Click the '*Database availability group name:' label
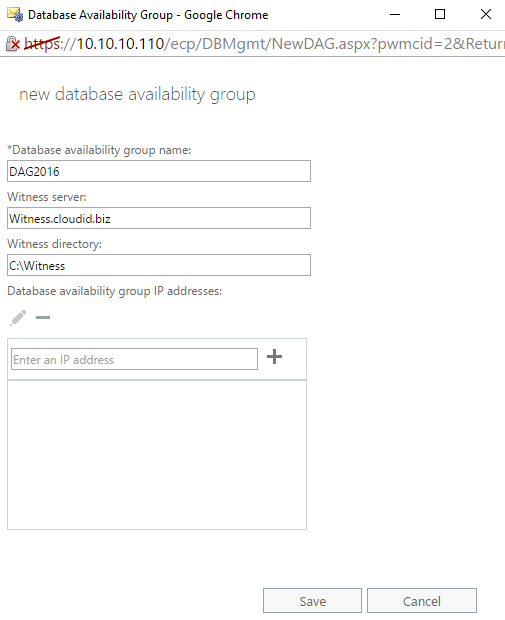 coord(99,150)
